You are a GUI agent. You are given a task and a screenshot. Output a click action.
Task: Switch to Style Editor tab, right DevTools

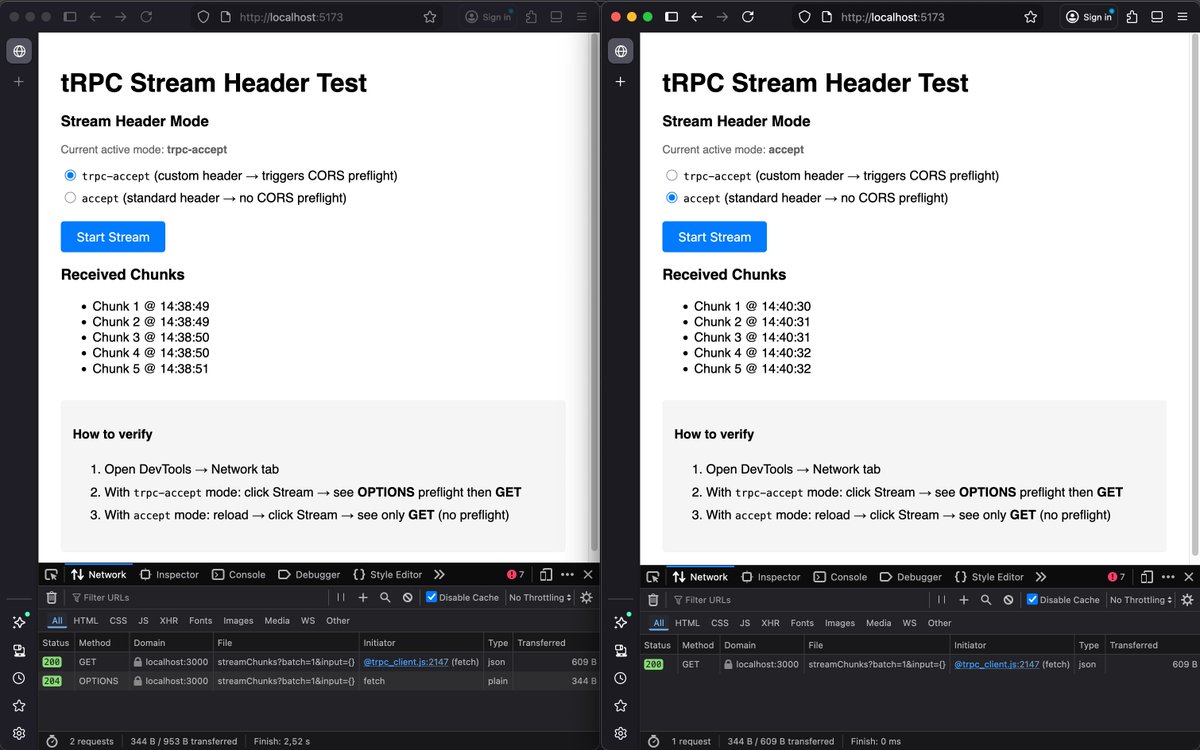(989, 577)
